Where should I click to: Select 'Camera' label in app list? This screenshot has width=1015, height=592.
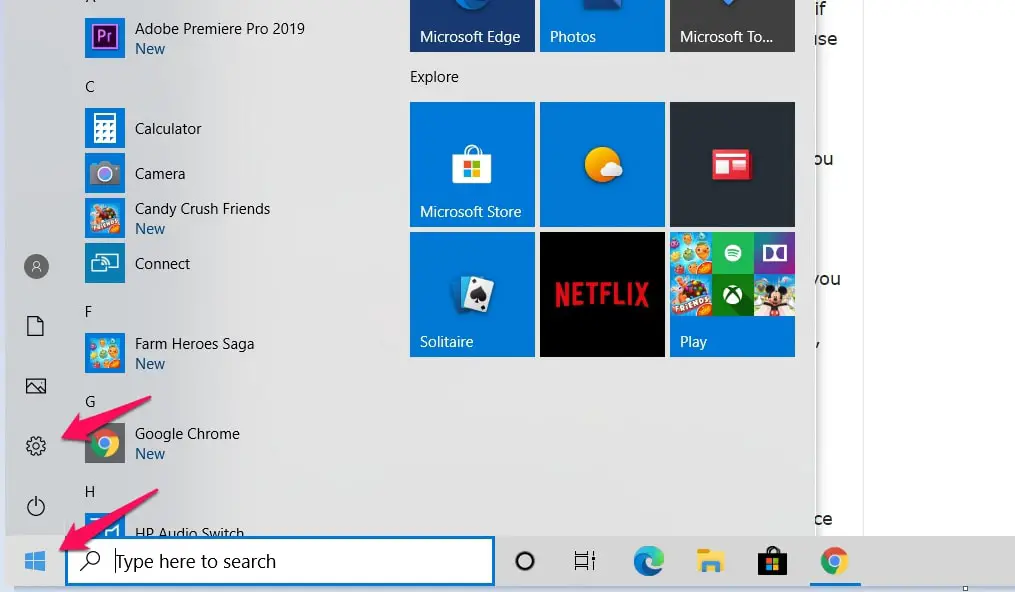pos(160,174)
